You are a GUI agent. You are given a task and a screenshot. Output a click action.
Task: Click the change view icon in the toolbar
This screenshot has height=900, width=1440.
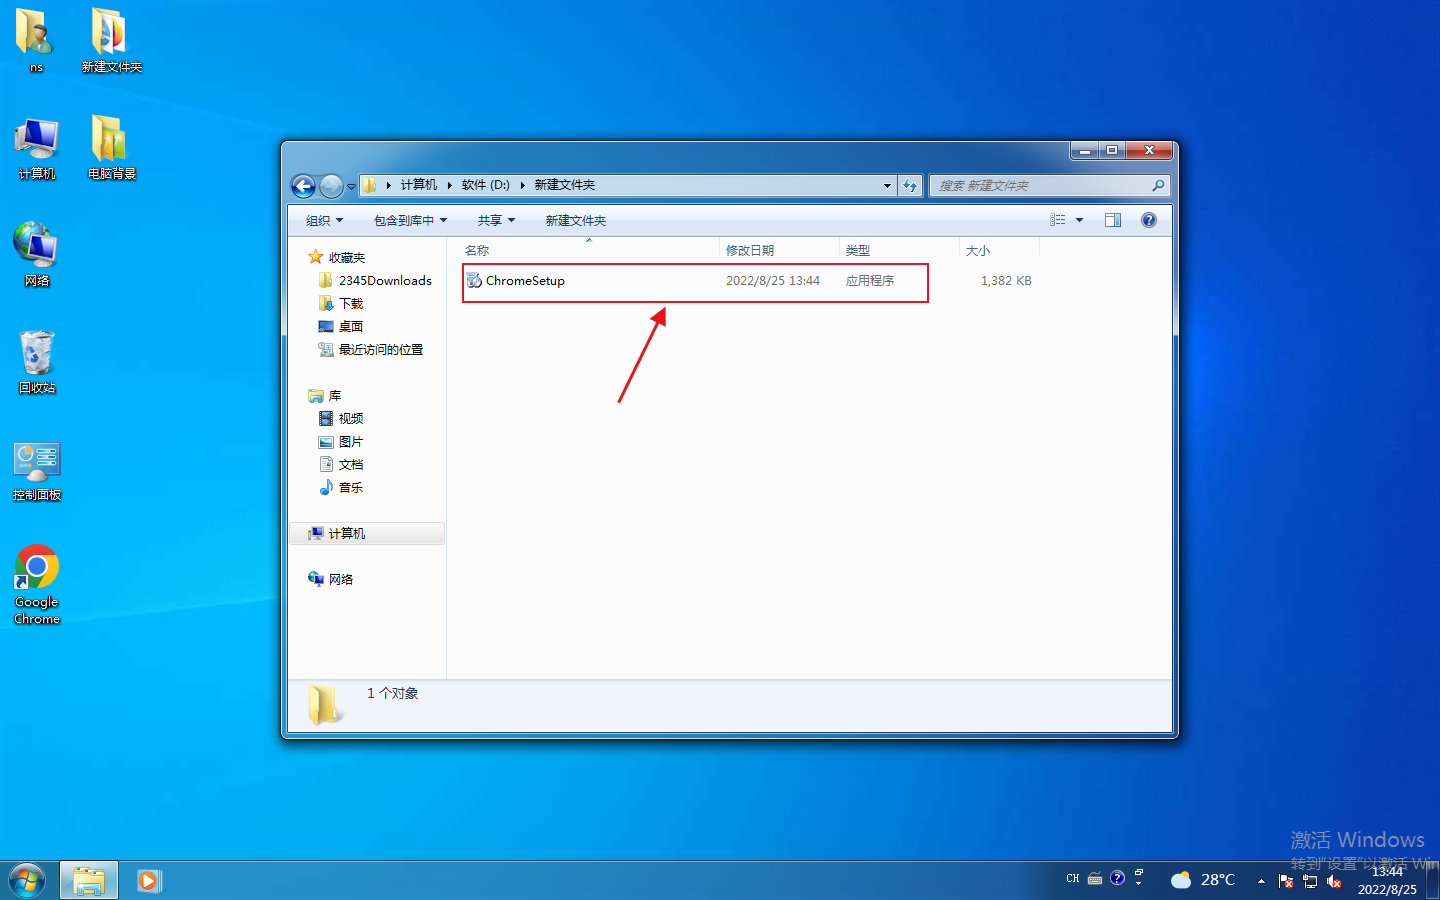point(1058,220)
